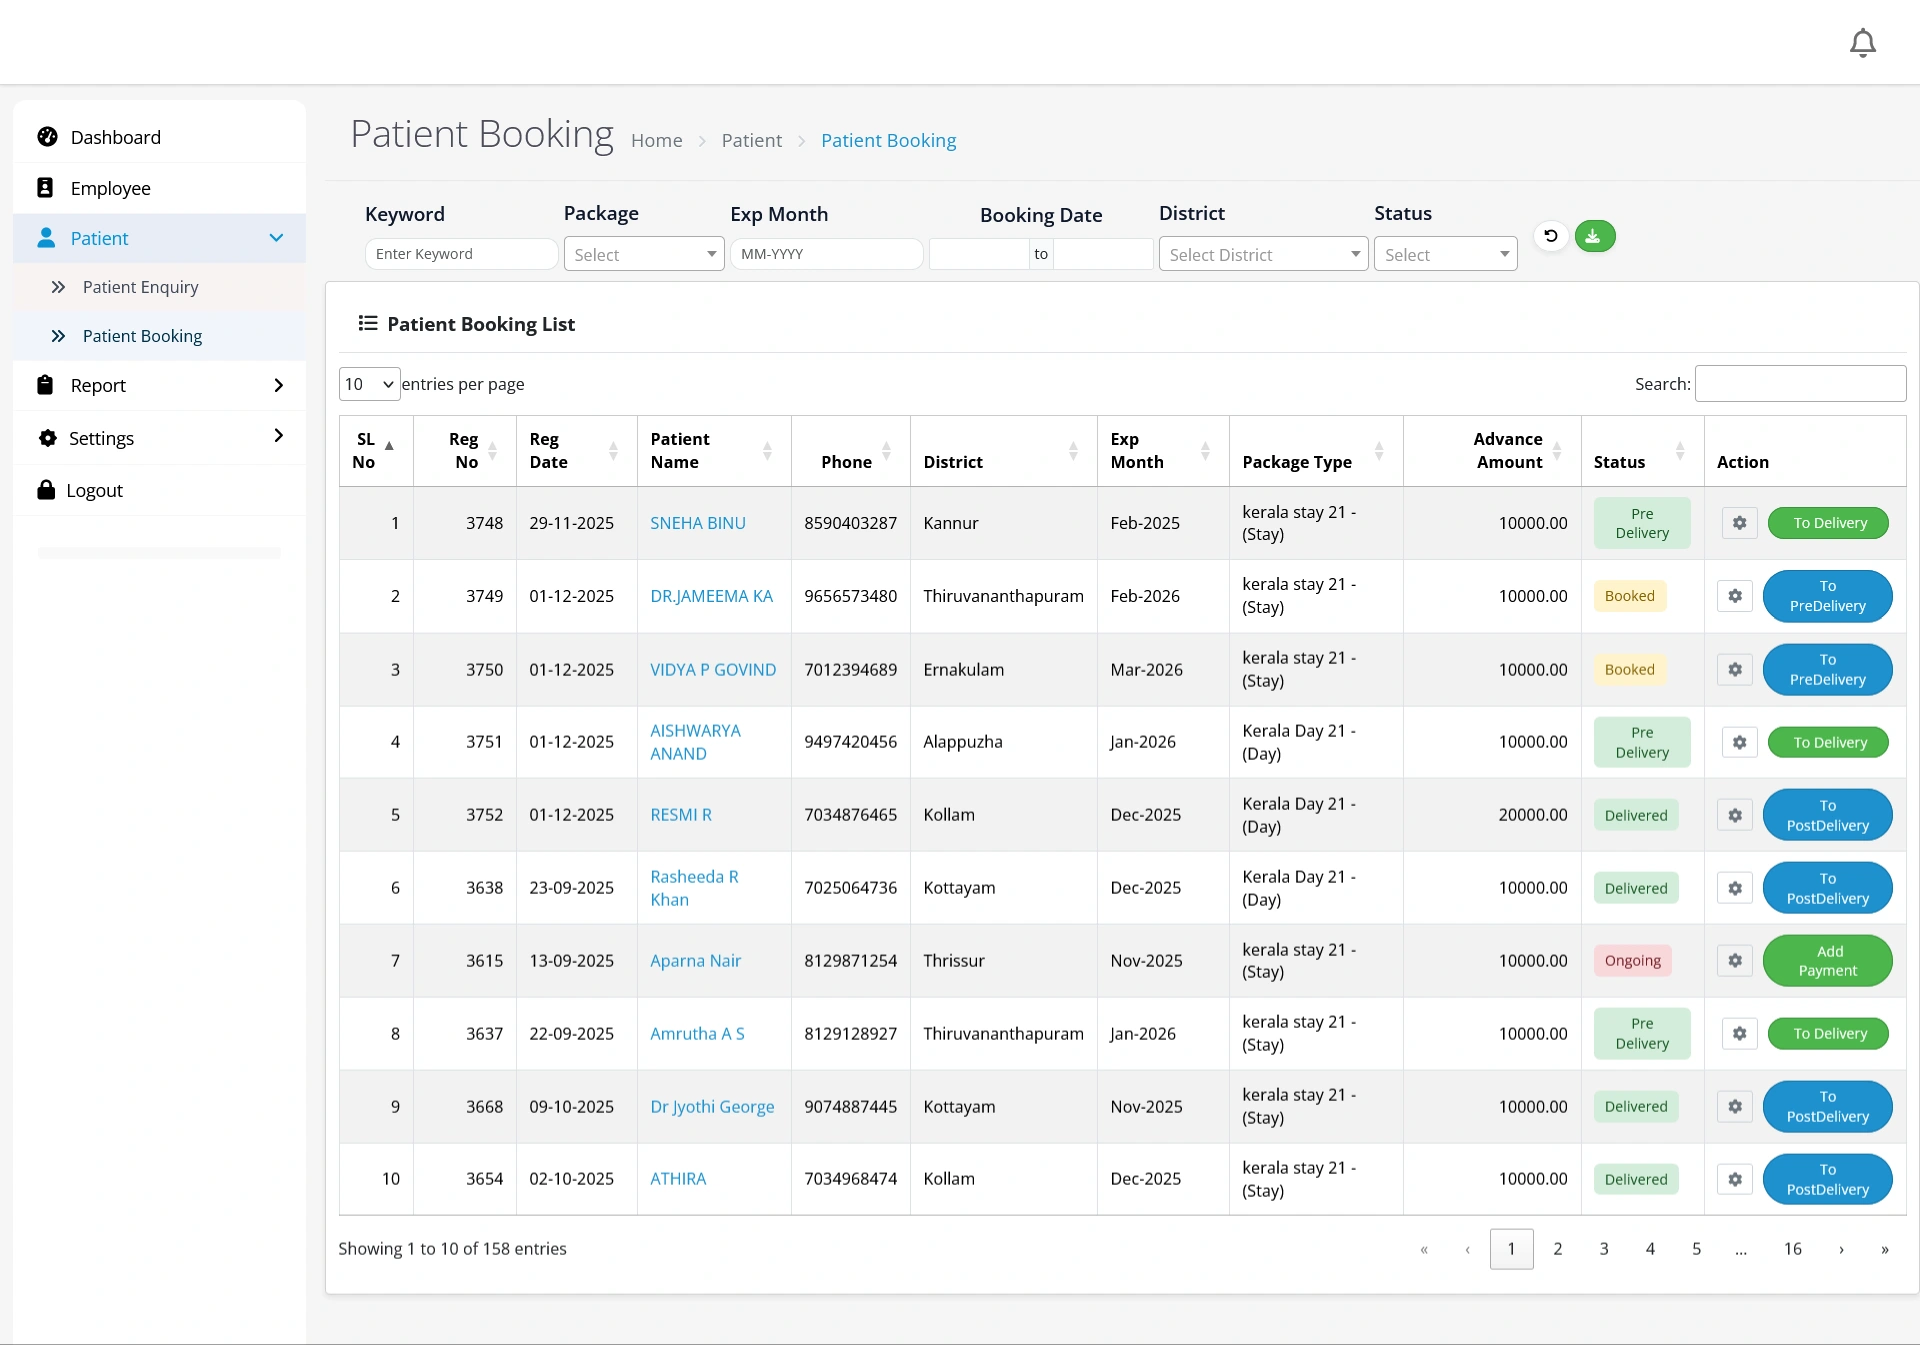Image resolution: width=1920 pixels, height=1345 pixels.
Task: Open the Package select dropdown
Action: tap(644, 254)
